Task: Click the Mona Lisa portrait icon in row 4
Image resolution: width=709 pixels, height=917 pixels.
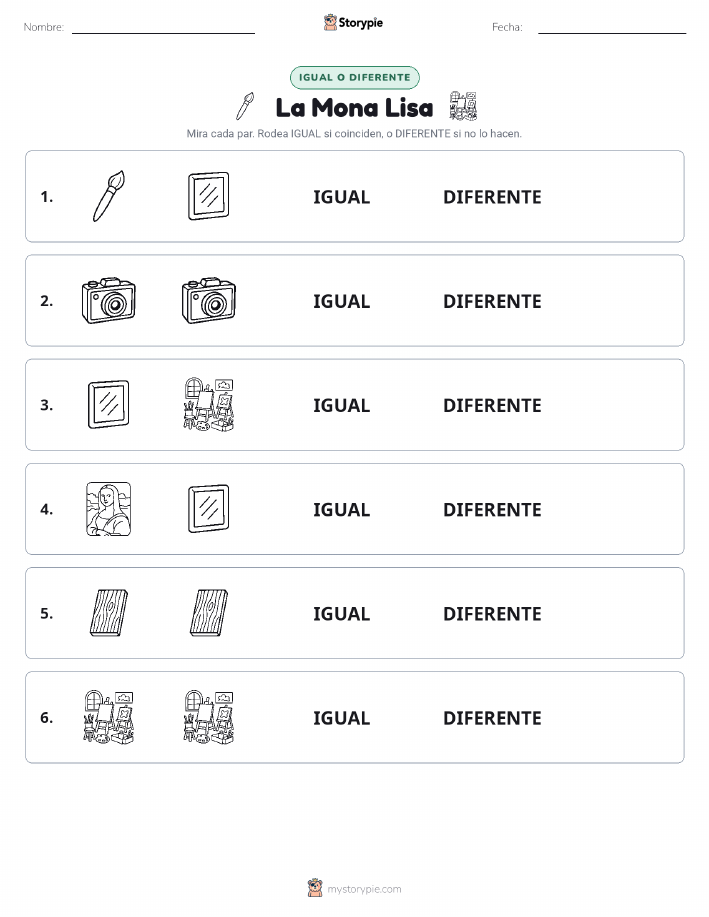Action: coord(109,509)
